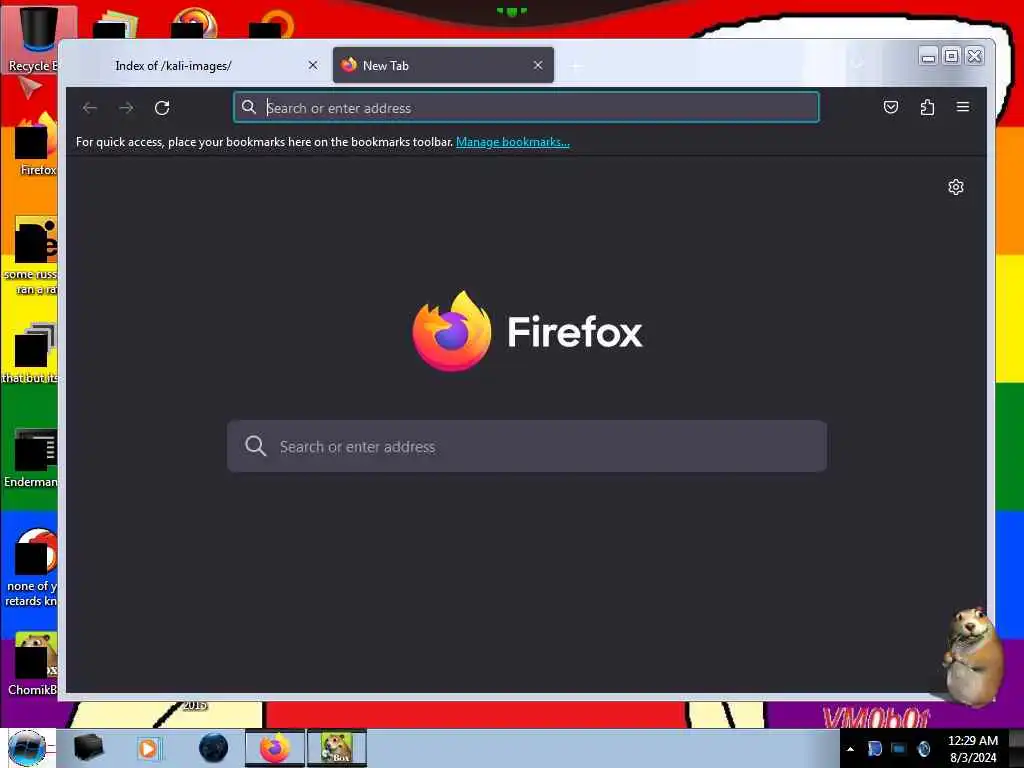Click the Firefox taskbar button
Viewport: 1024px width, 768px height.
pos(274,748)
